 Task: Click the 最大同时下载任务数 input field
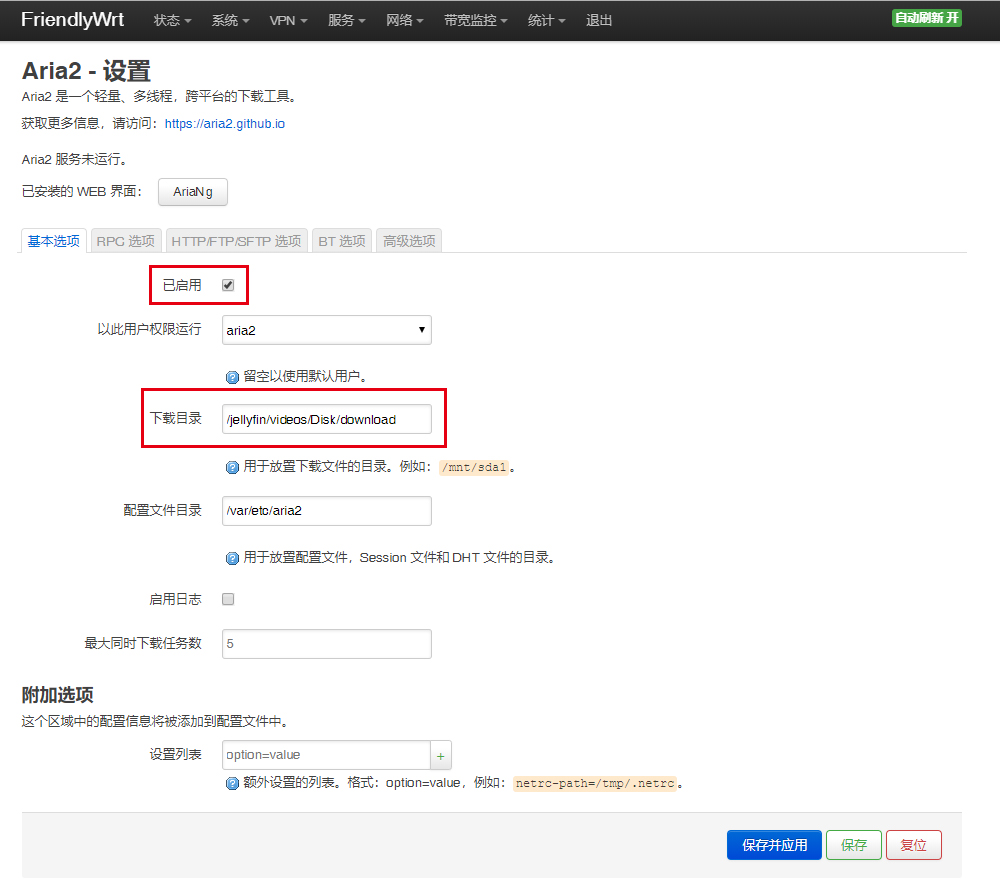(x=327, y=644)
